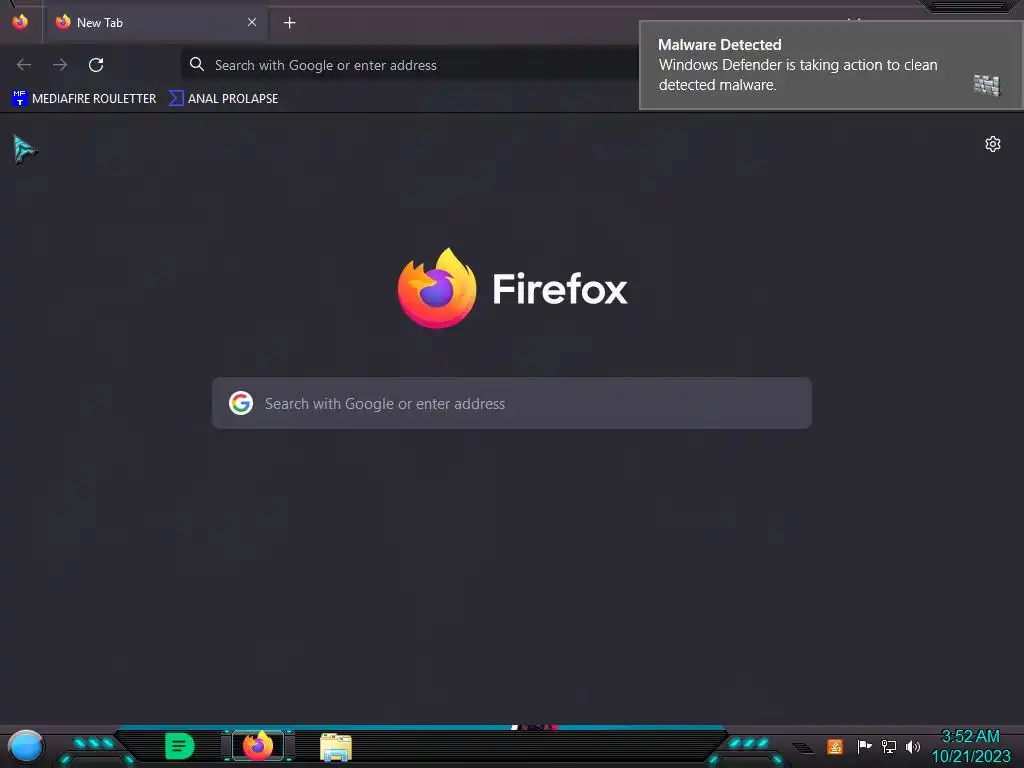
Task: Open new tab personalize gear
Action: pos(993,144)
